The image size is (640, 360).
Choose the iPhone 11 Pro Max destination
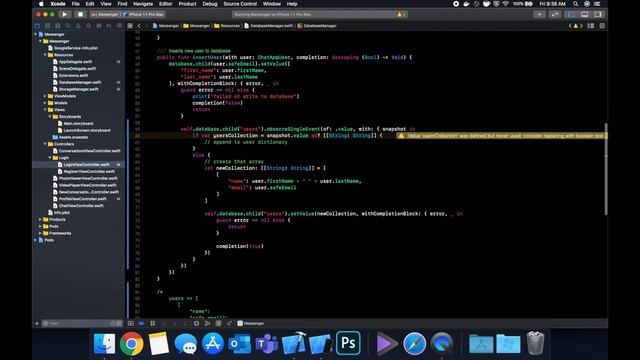[x=144, y=14]
